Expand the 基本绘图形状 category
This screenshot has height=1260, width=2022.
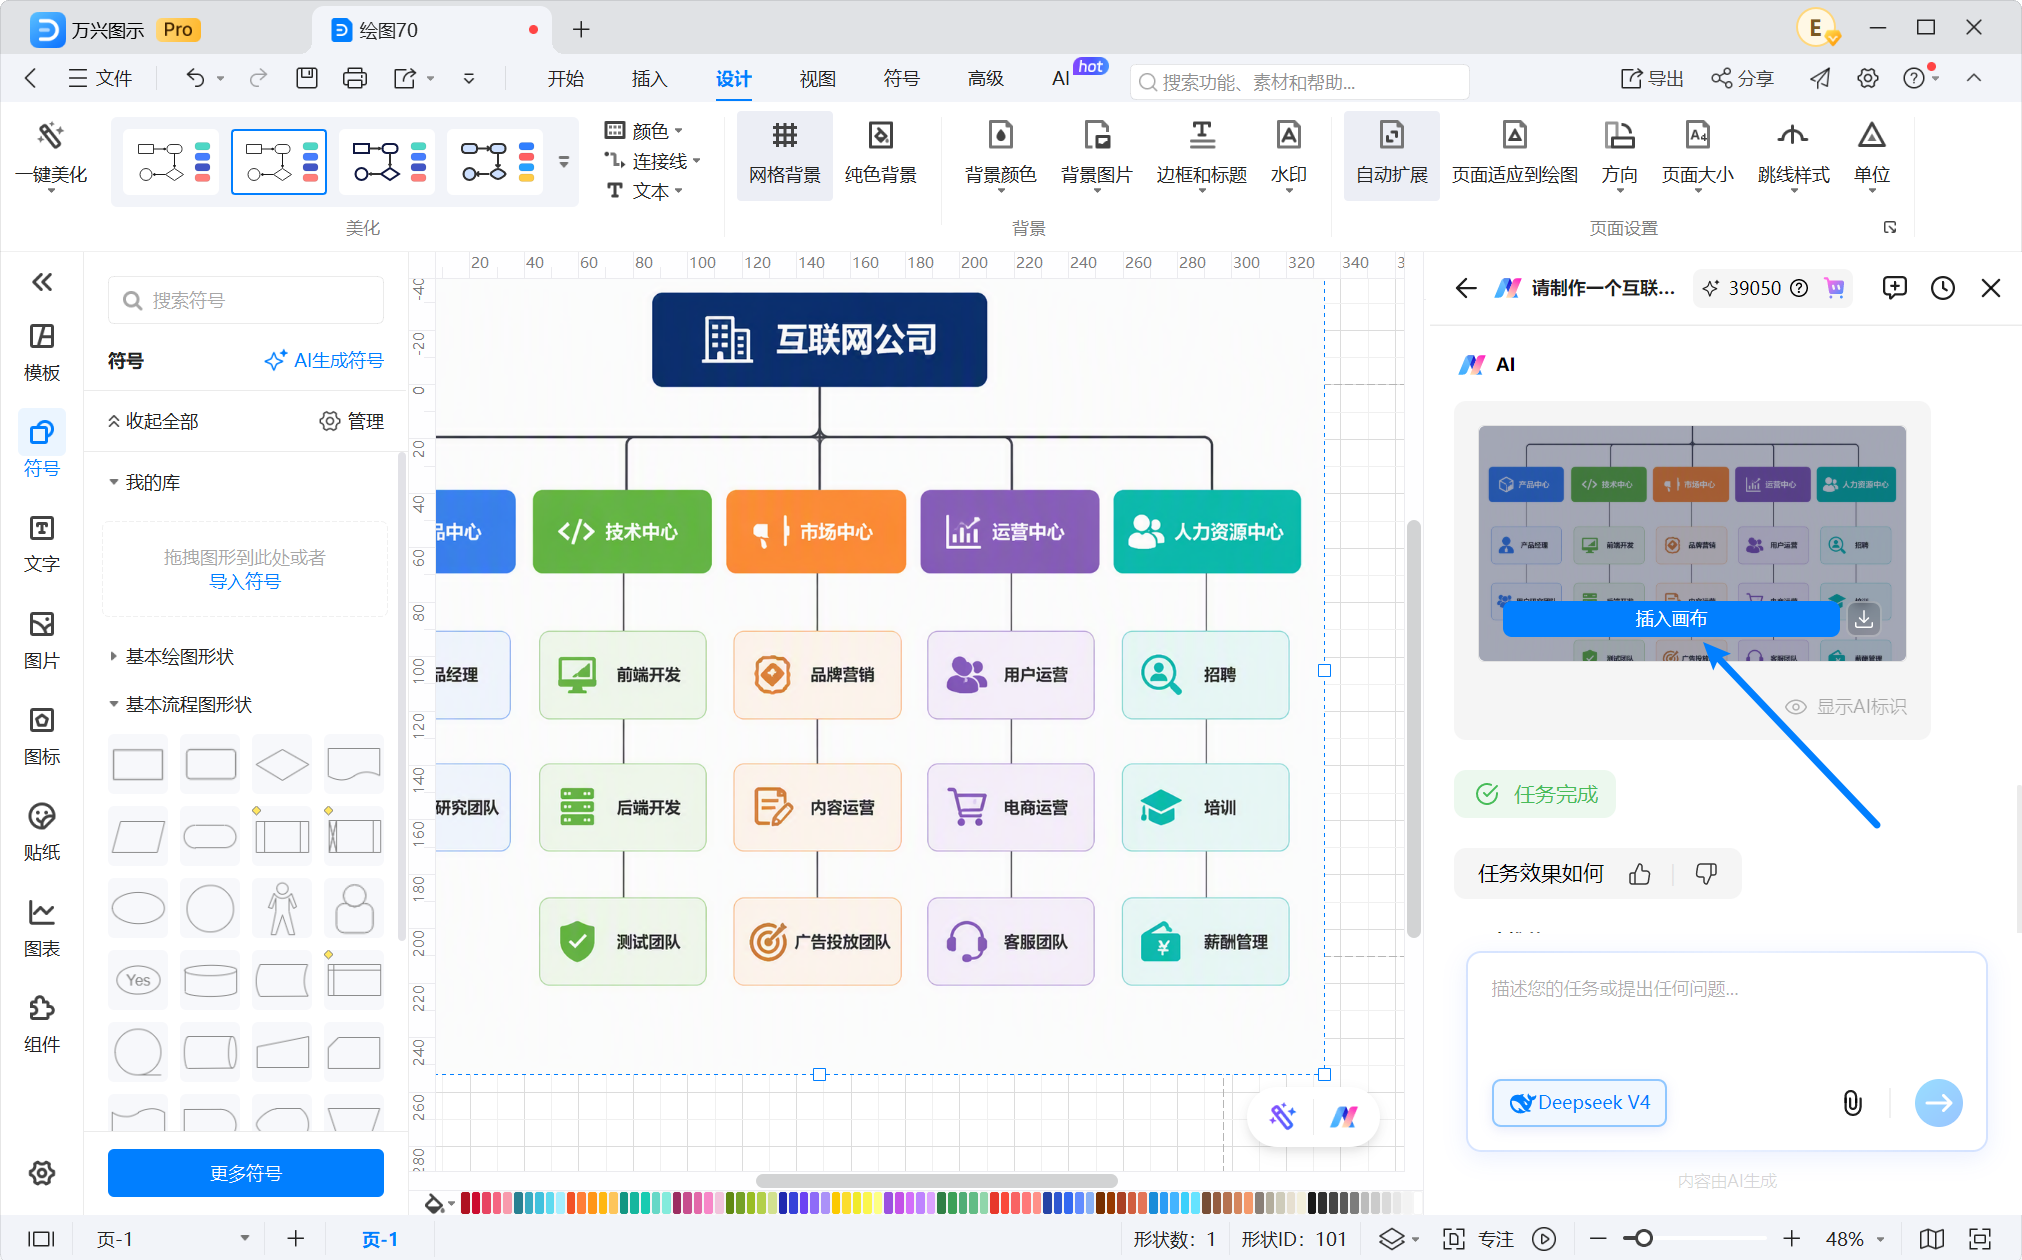click(x=172, y=657)
